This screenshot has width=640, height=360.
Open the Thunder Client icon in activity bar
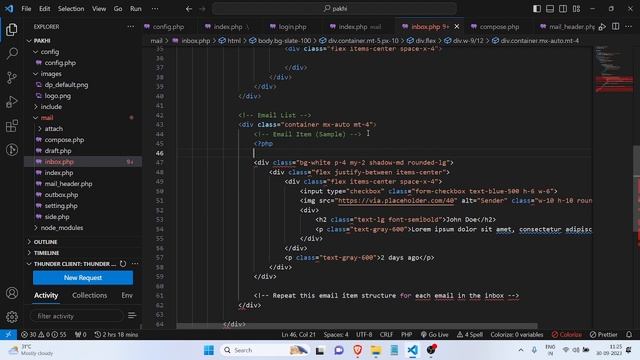tap(12, 150)
